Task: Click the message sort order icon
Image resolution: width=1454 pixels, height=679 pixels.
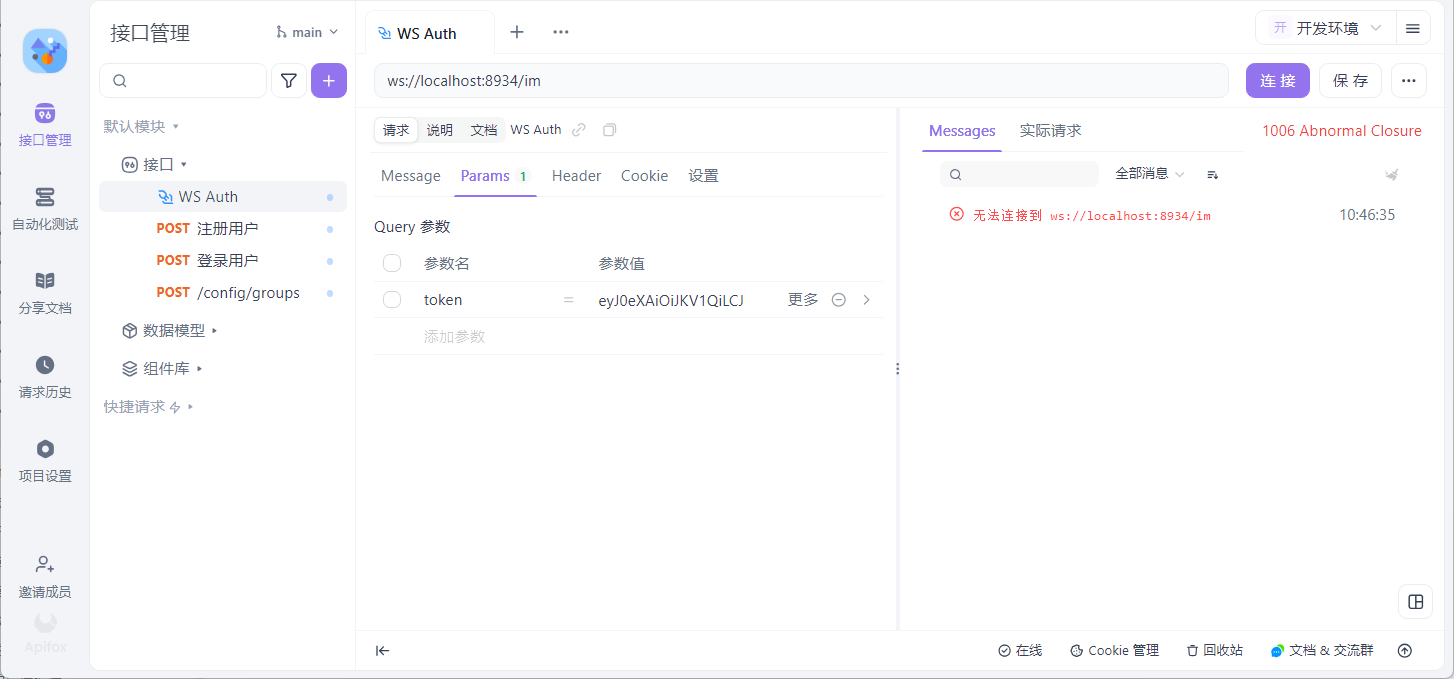Action: (x=1213, y=174)
